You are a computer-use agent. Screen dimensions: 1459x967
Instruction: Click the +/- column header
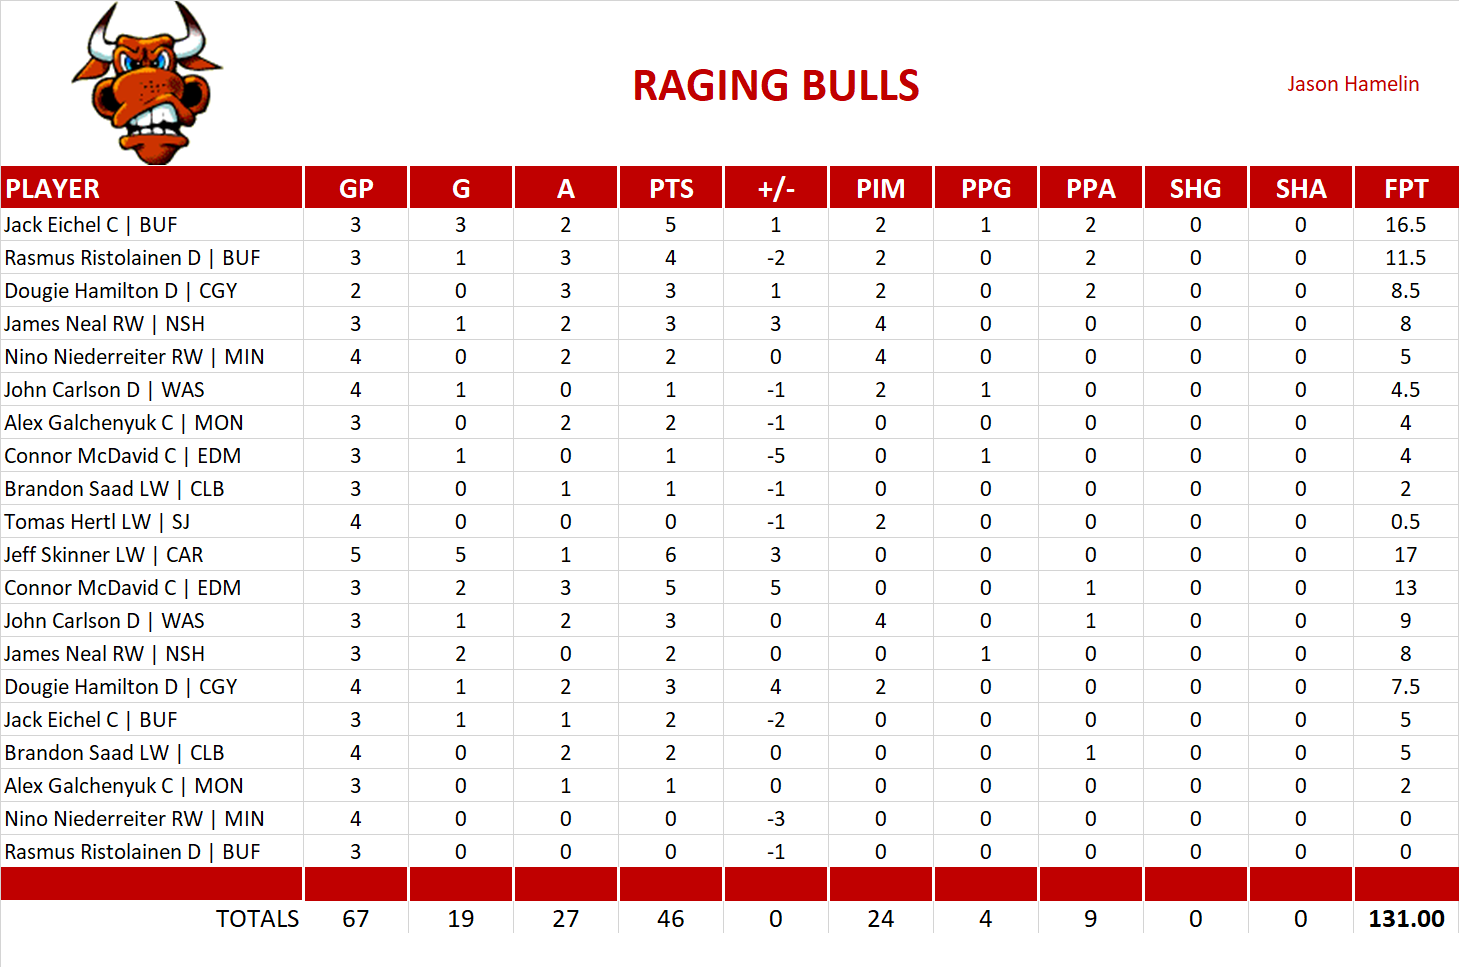776,189
